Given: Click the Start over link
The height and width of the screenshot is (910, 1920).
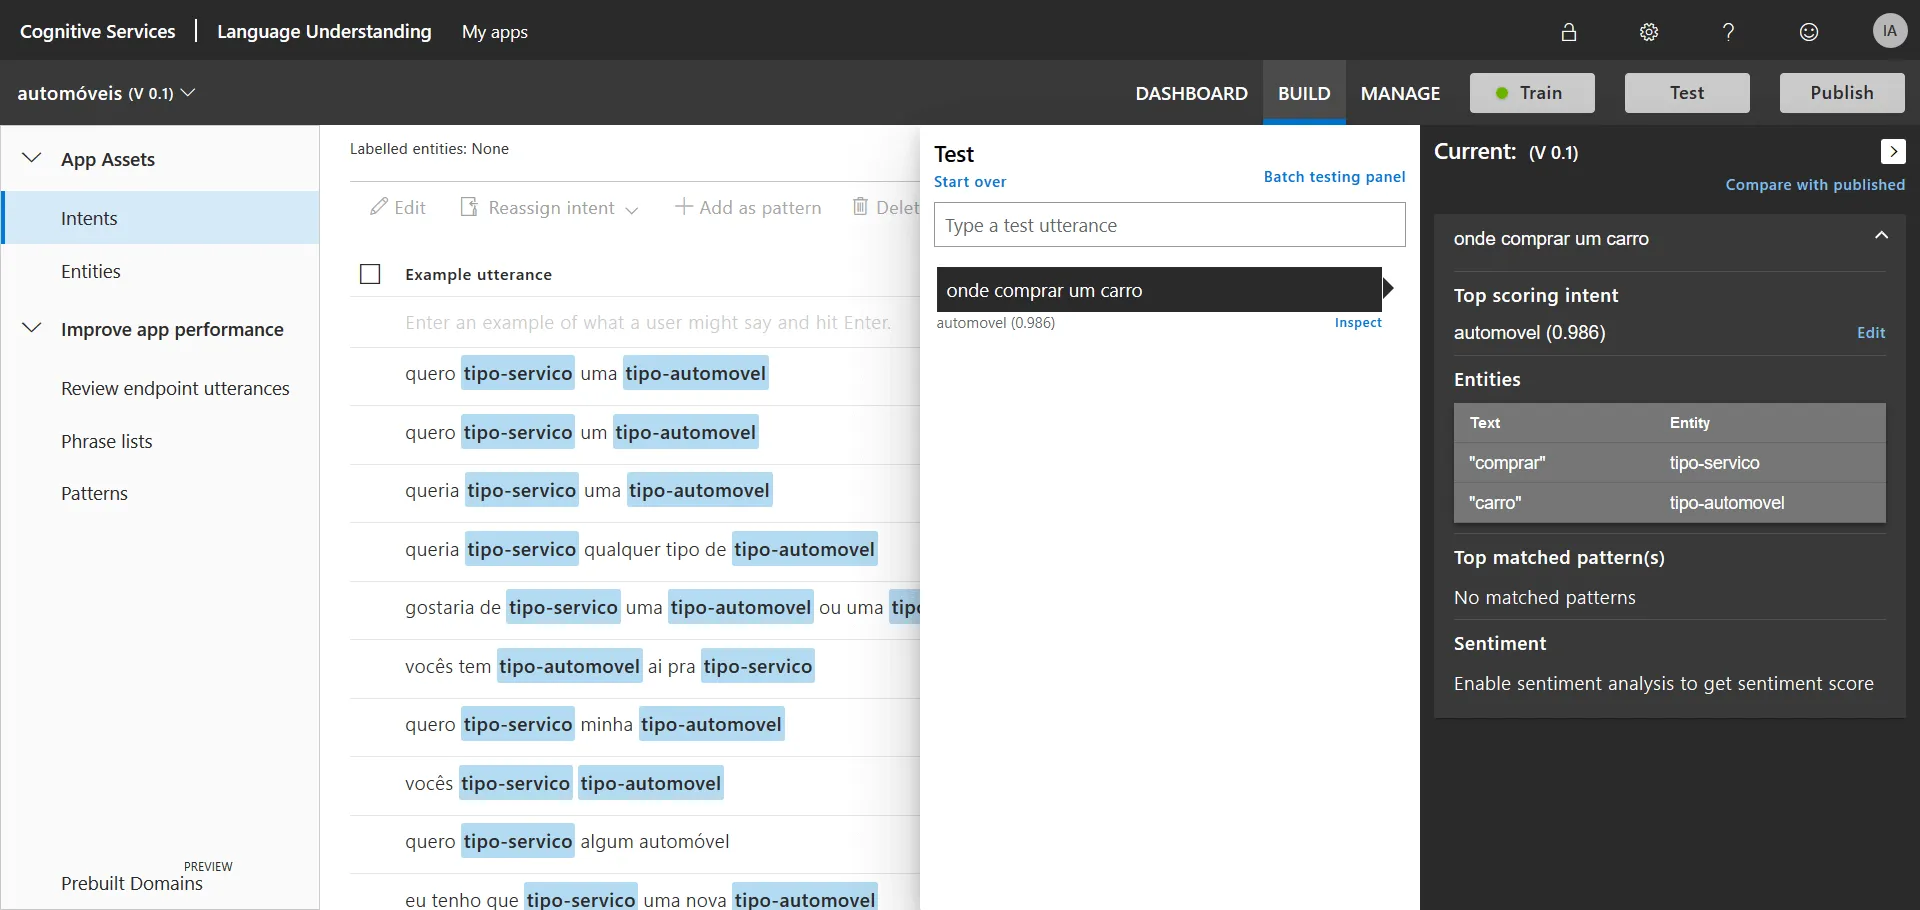Looking at the screenshot, I should coord(970,182).
